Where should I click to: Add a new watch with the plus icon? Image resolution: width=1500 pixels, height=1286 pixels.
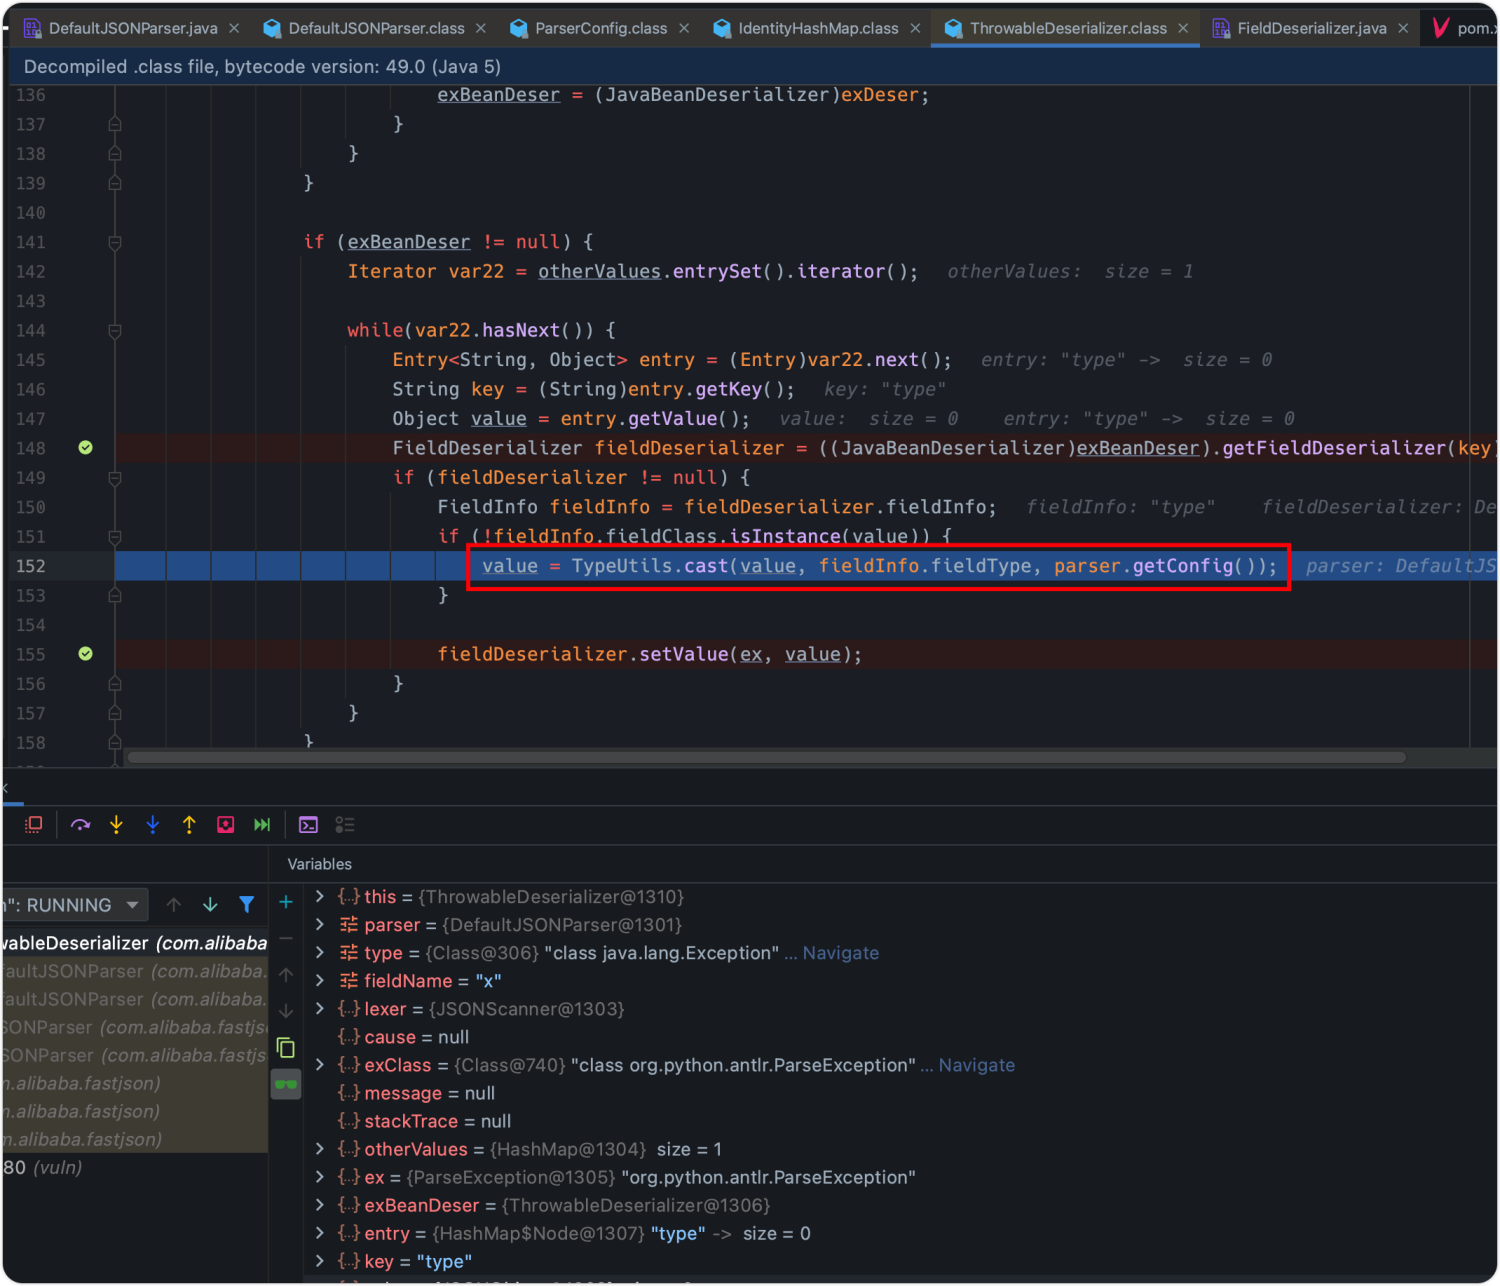coord(286,901)
